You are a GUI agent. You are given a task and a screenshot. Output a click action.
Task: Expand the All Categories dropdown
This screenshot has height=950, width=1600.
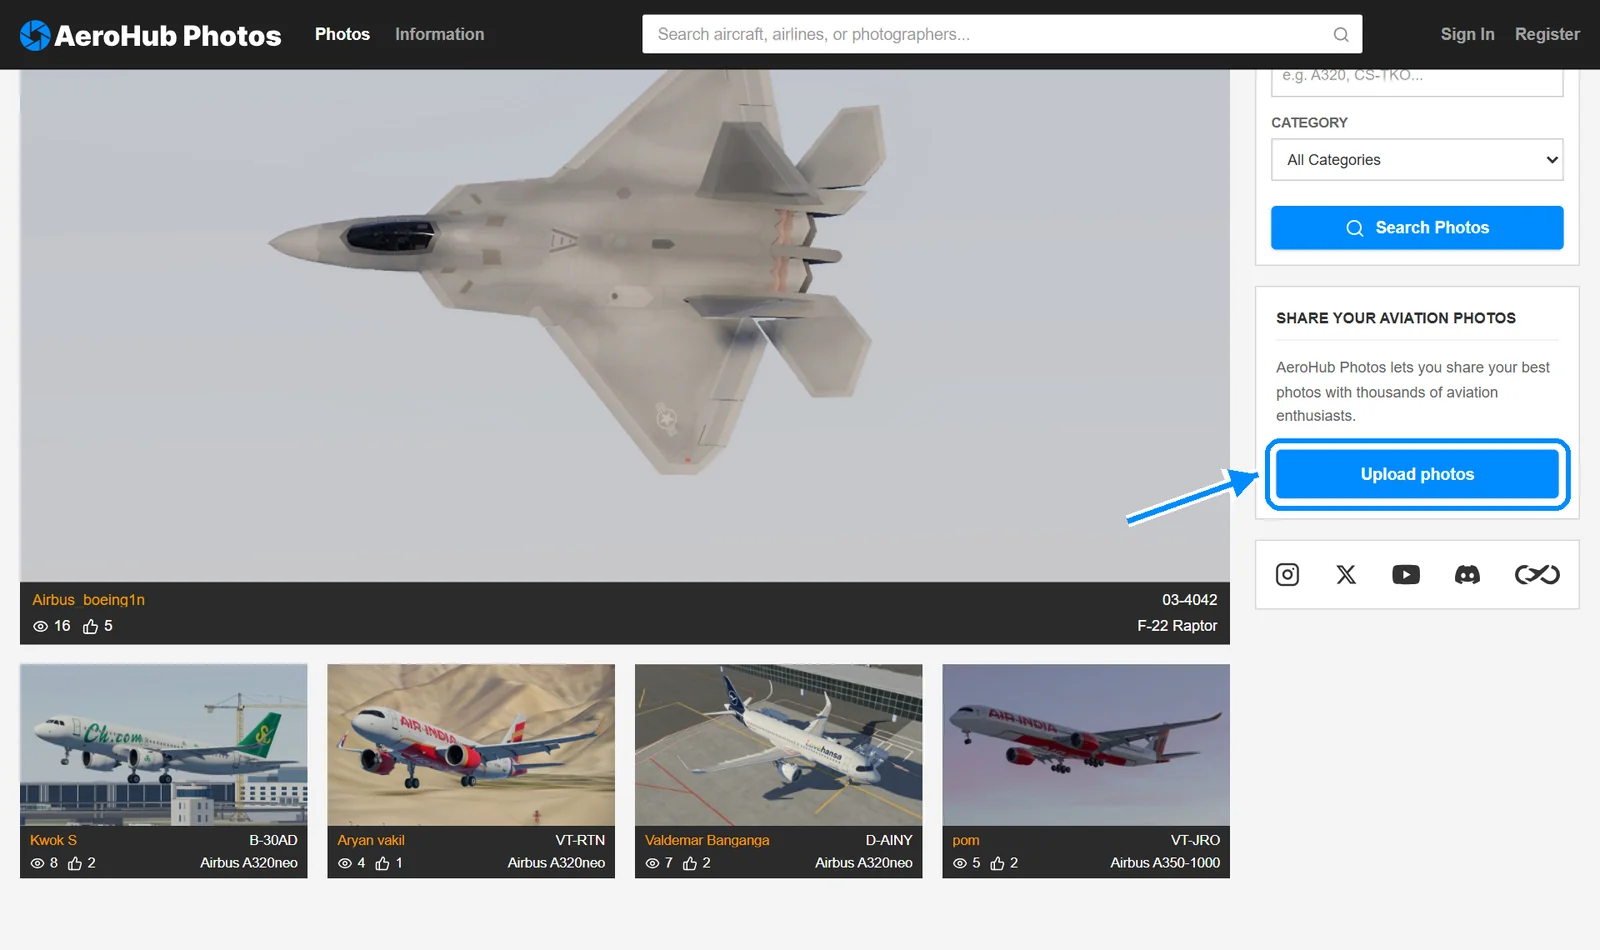tap(1417, 160)
